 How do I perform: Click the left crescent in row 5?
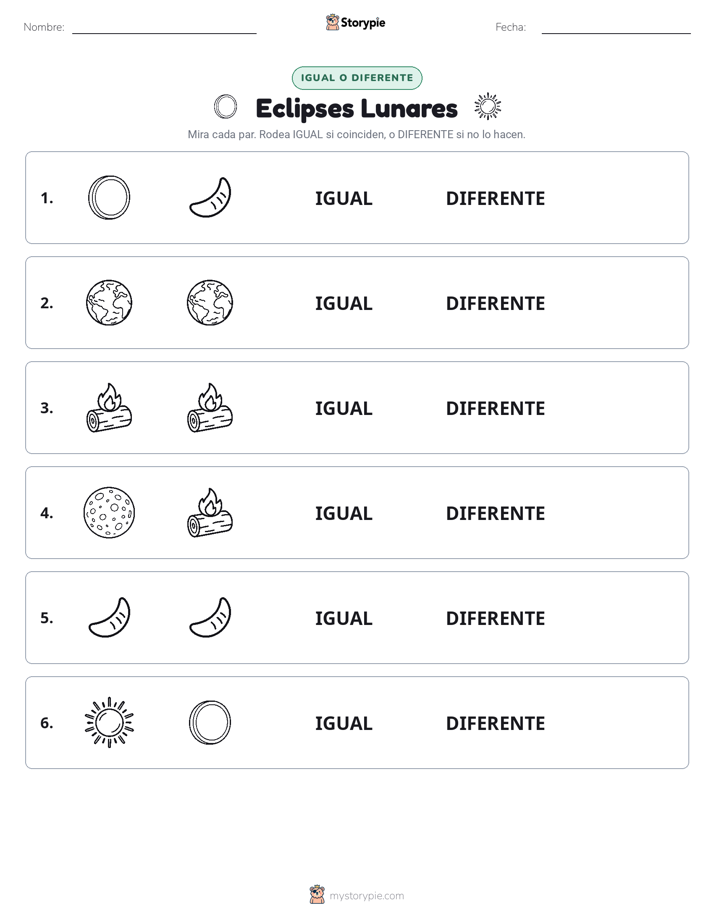coord(109,618)
